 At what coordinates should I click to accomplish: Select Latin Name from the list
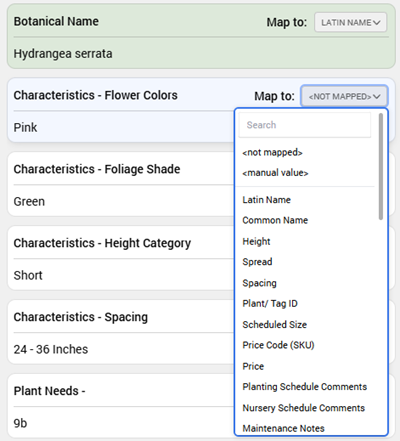[x=266, y=200]
